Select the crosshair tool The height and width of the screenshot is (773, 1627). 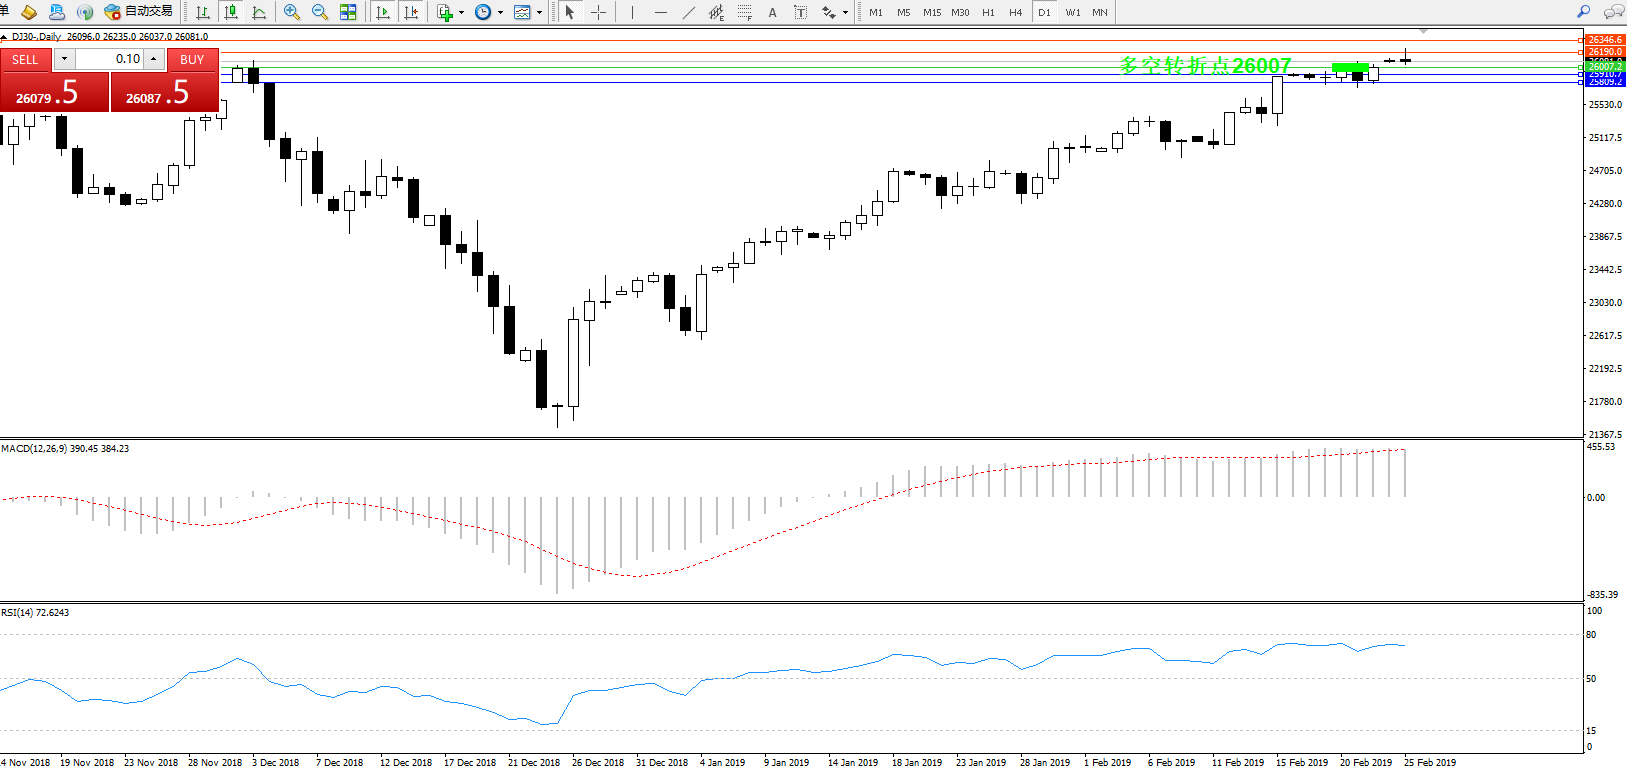(598, 12)
